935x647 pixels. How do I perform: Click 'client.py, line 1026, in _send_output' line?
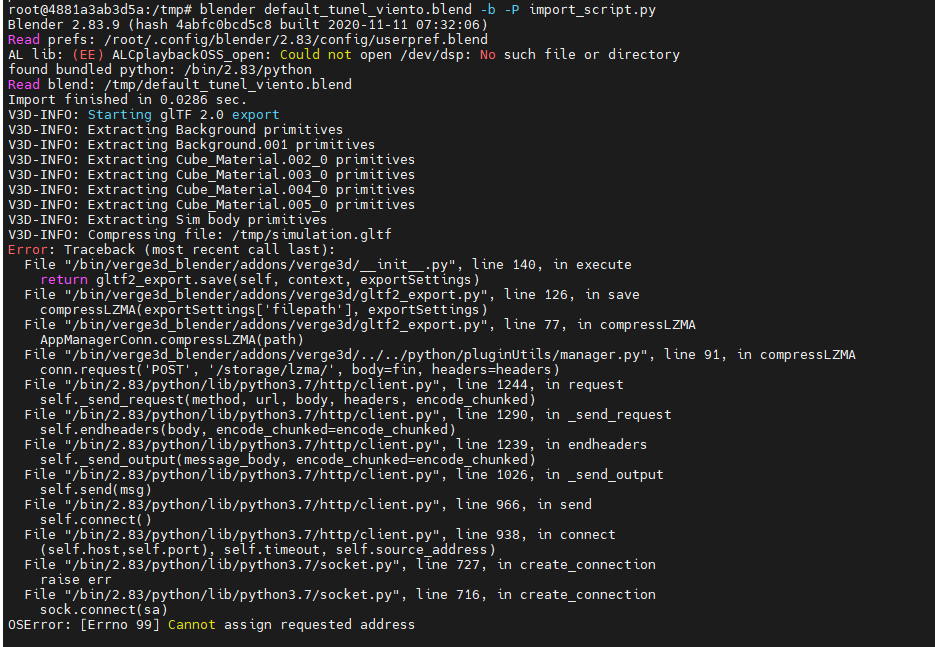343,474
